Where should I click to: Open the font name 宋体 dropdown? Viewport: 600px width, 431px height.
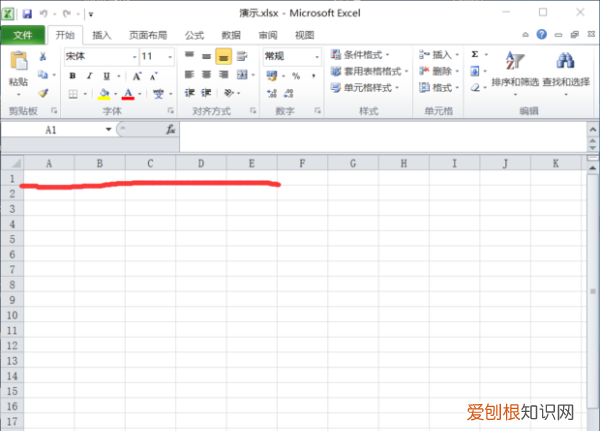point(134,57)
